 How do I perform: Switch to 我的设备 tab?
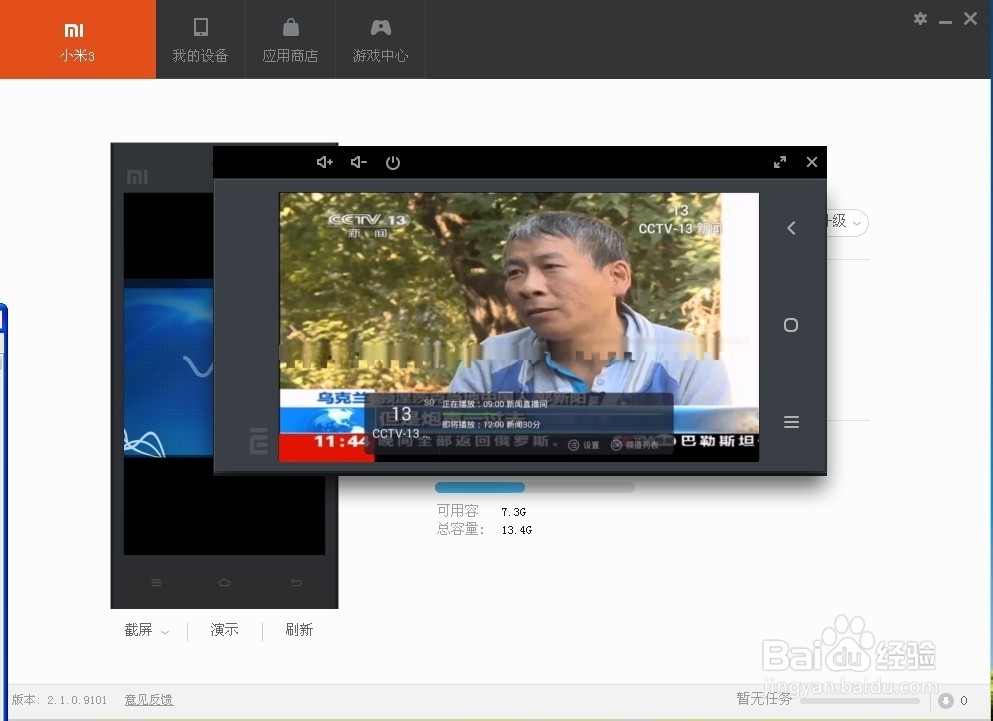pos(200,39)
